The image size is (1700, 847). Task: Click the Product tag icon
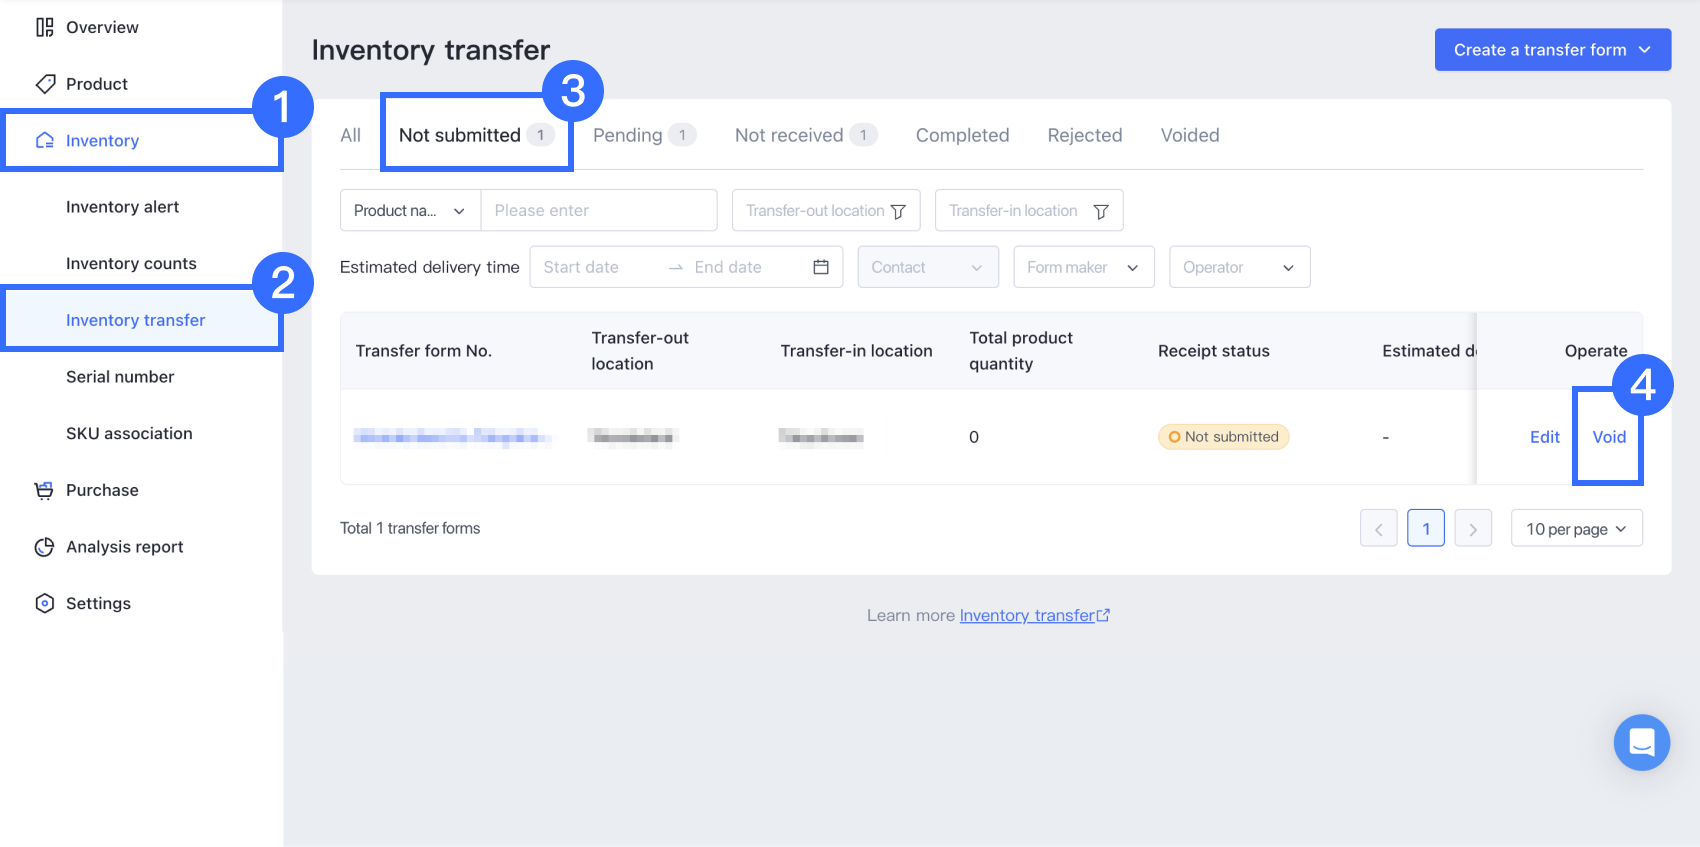44,84
